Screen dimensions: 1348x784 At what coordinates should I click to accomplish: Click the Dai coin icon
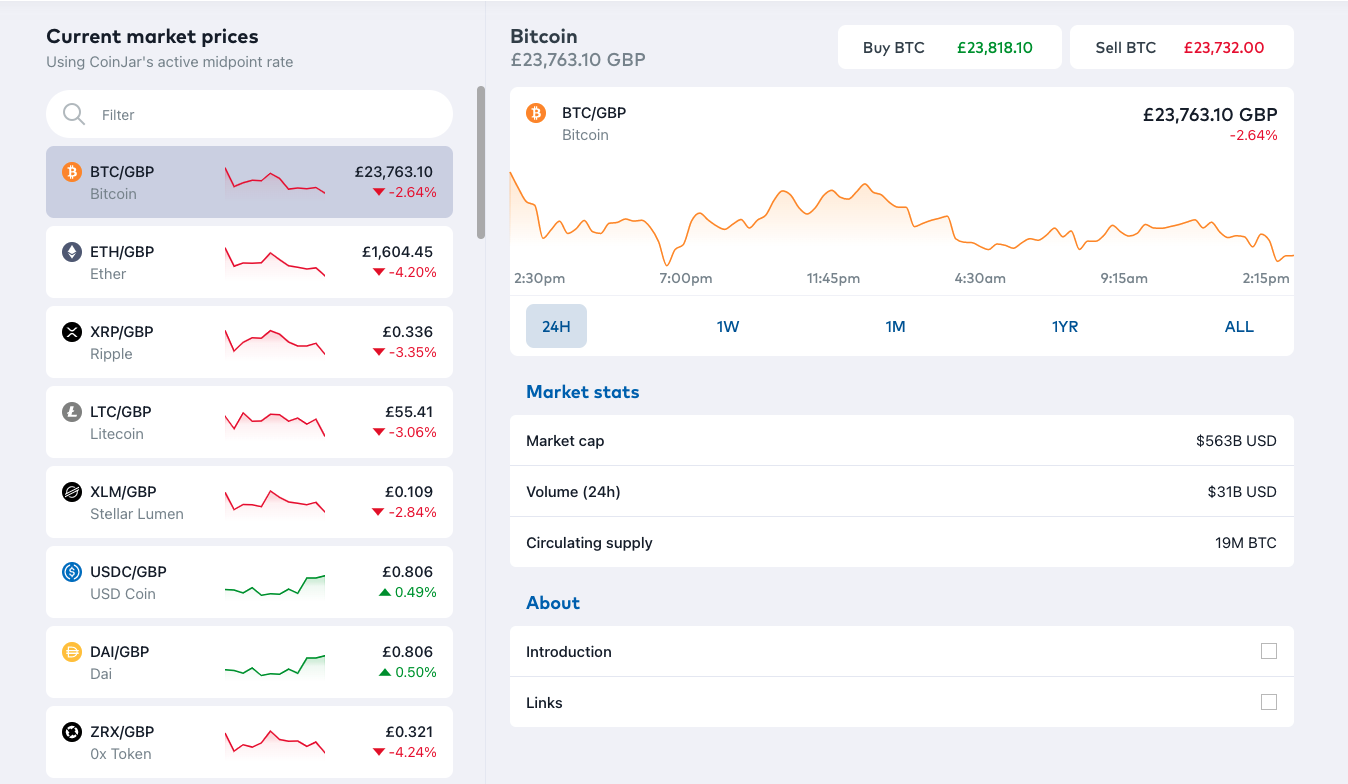[x=72, y=652]
